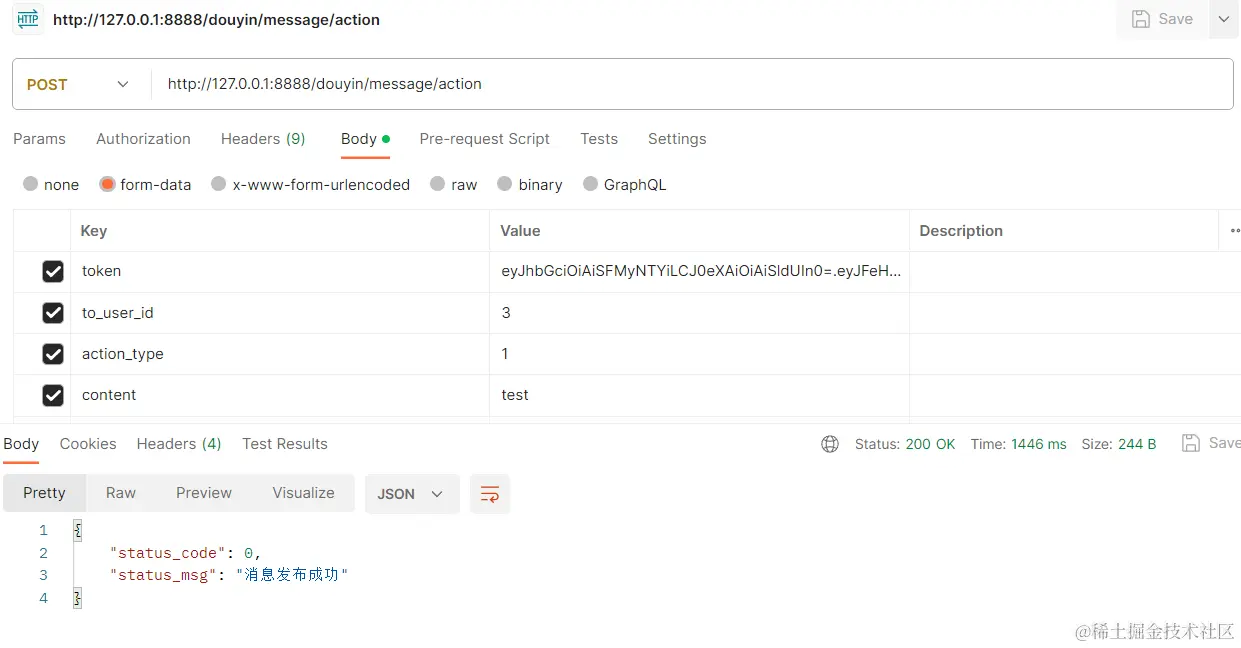
Task: Click the request URL input field
Action: (x=692, y=84)
